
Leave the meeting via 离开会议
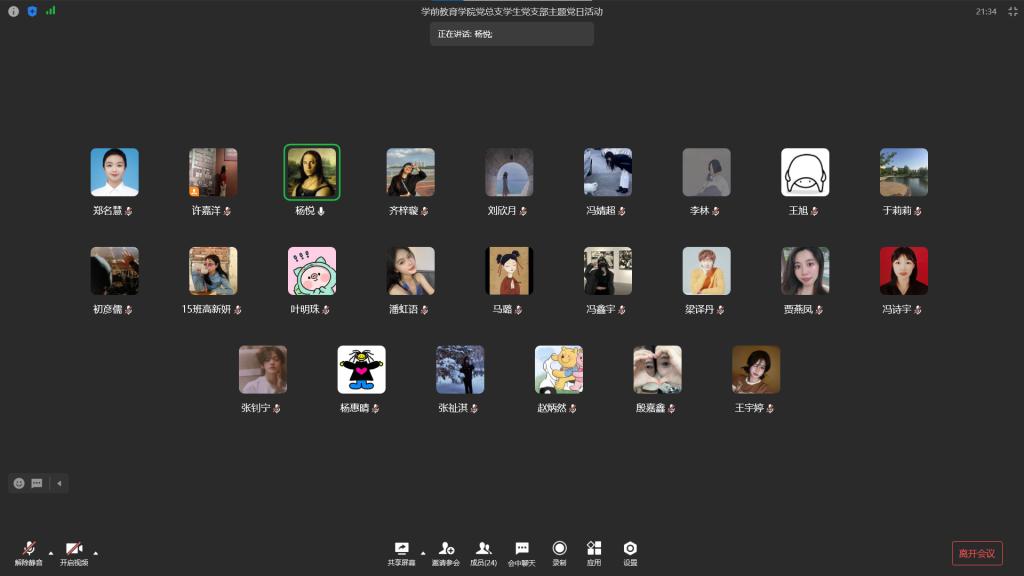click(x=979, y=553)
